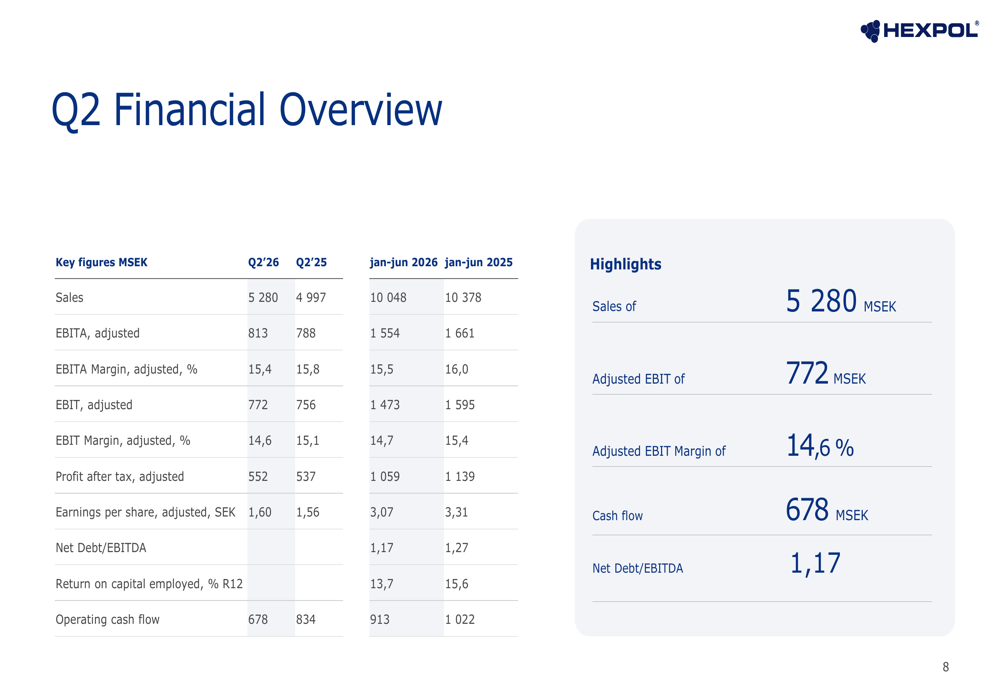Select the 'EBIT, adjusted' row label
This screenshot has width=1000, height=685.
pos(94,405)
